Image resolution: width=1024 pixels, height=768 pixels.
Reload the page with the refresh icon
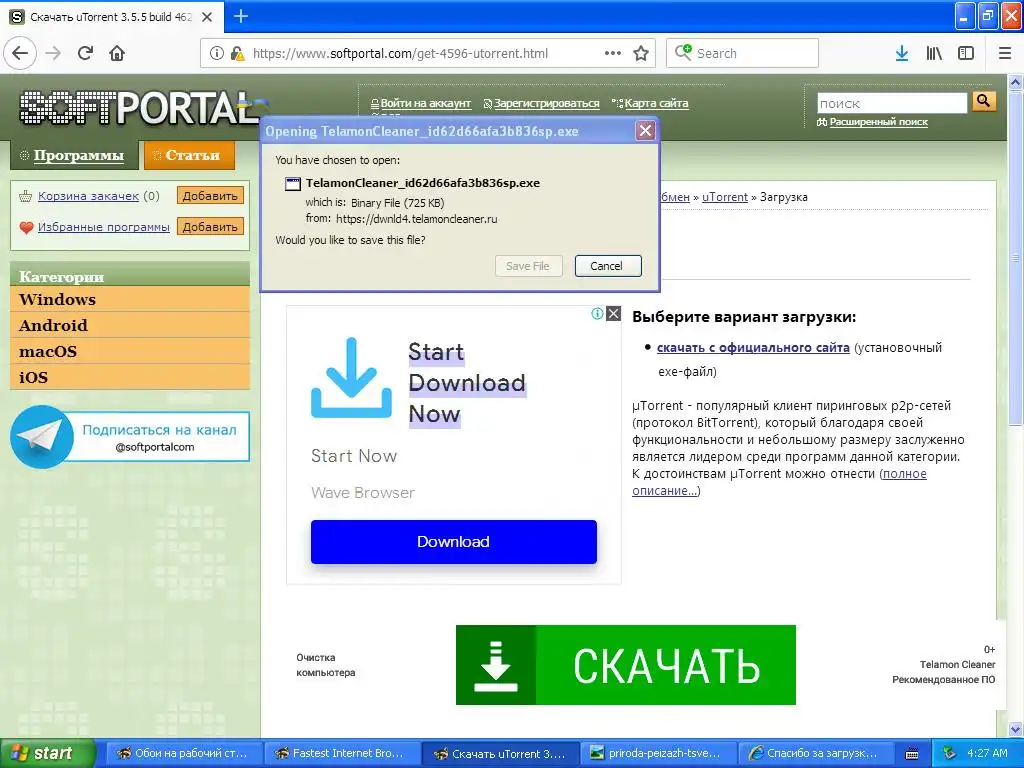pyautogui.click(x=86, y=53)
